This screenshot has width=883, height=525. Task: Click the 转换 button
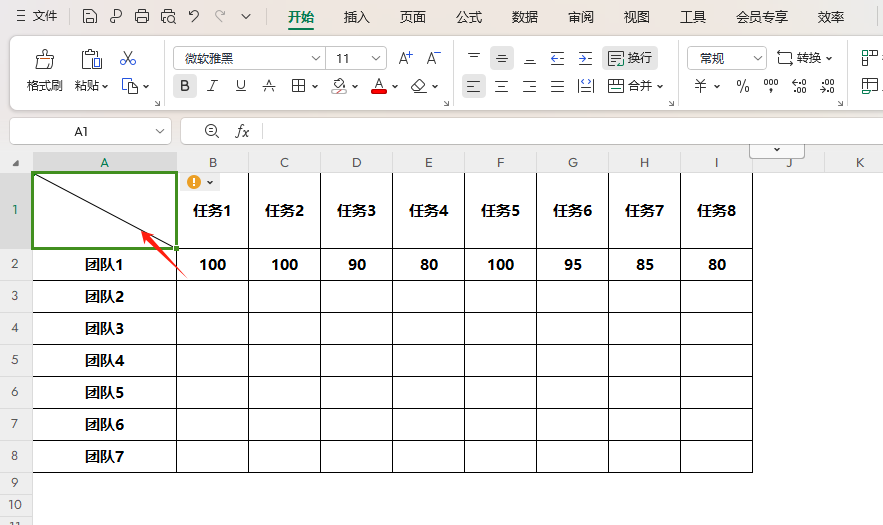pos(804,57)
